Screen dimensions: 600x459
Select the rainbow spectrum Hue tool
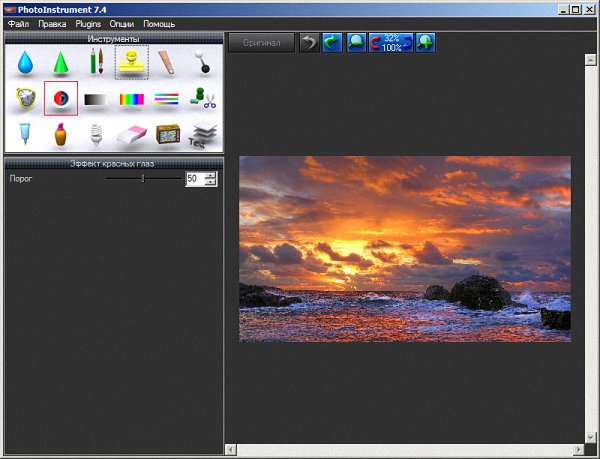pos(132,99)
